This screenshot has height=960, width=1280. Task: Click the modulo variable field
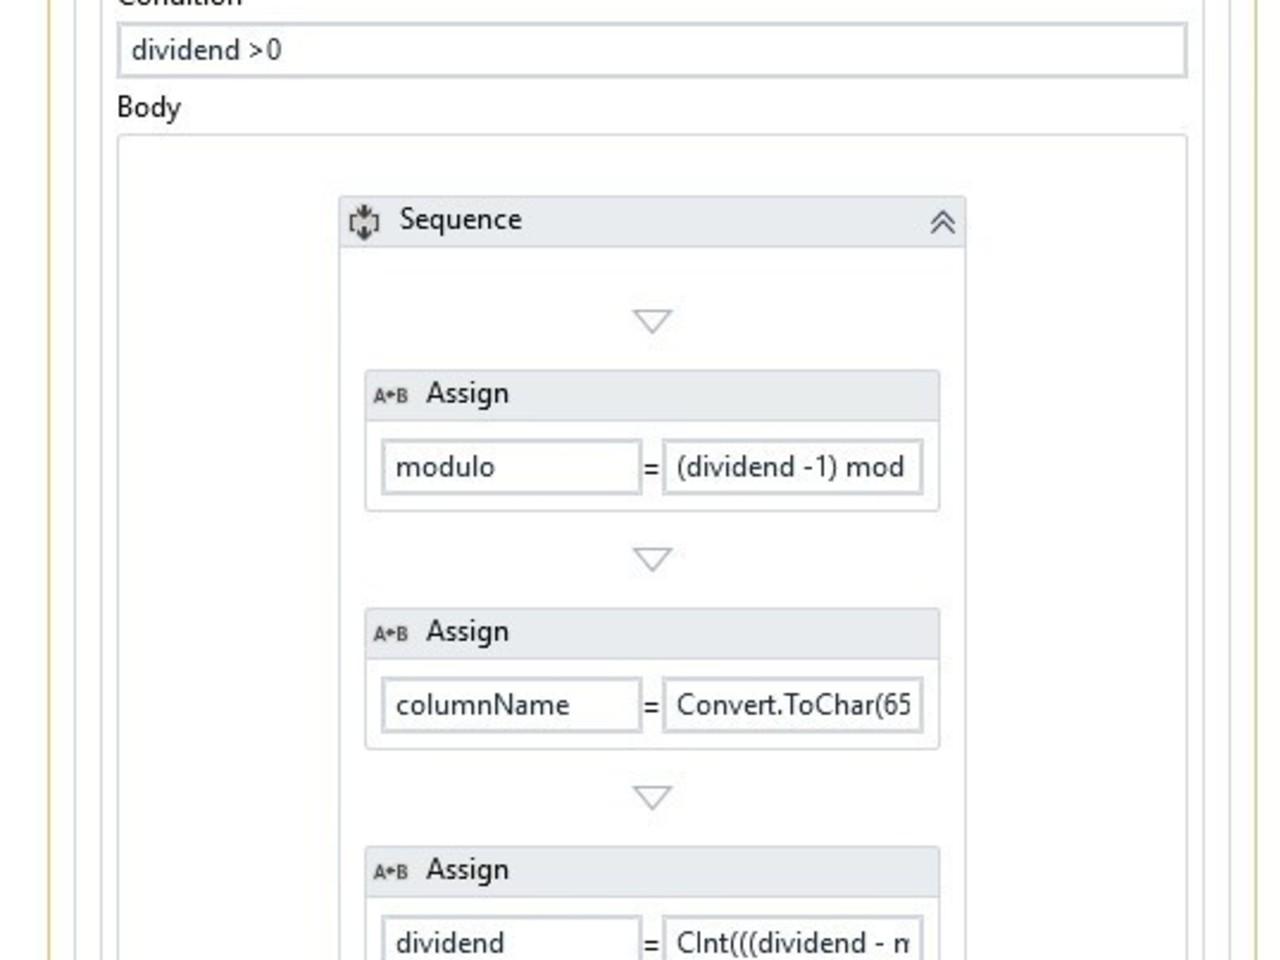(511, 467)
